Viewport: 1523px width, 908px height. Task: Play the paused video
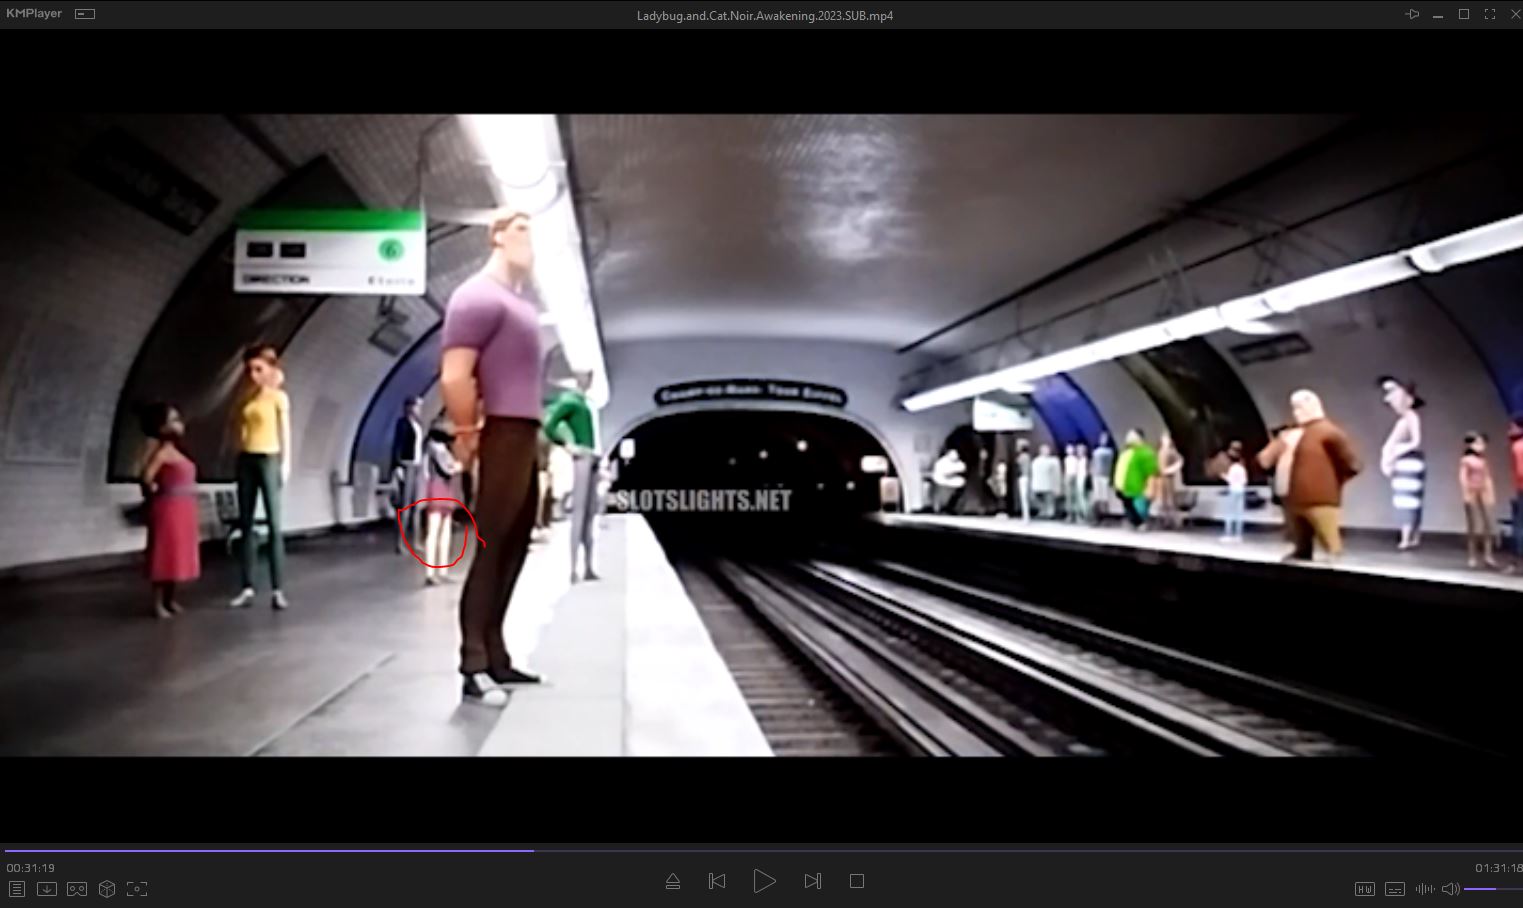pyautogui.click(x=764, y=881)
